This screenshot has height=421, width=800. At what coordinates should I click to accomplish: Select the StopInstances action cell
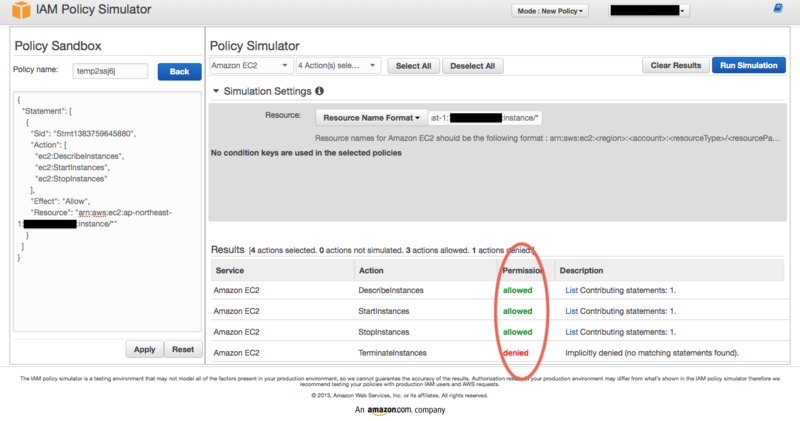pyautogui.click(x=384, y=332)
